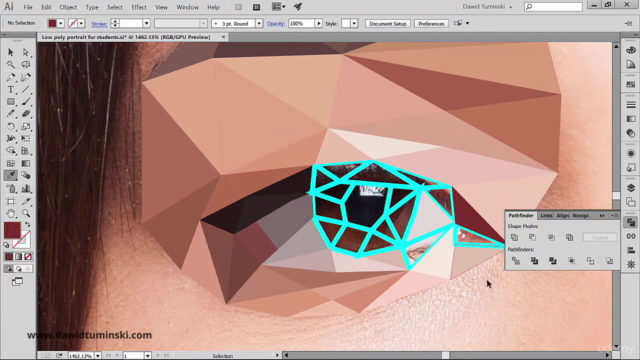
Task: Select the Hand tool
Action: coord(11,213)
